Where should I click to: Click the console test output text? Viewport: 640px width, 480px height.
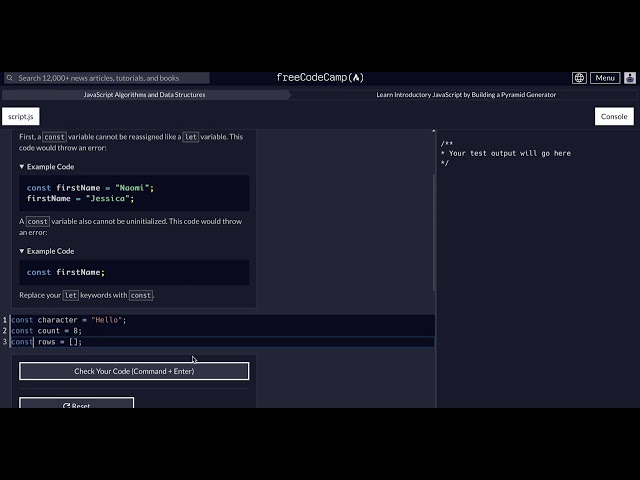506,153
